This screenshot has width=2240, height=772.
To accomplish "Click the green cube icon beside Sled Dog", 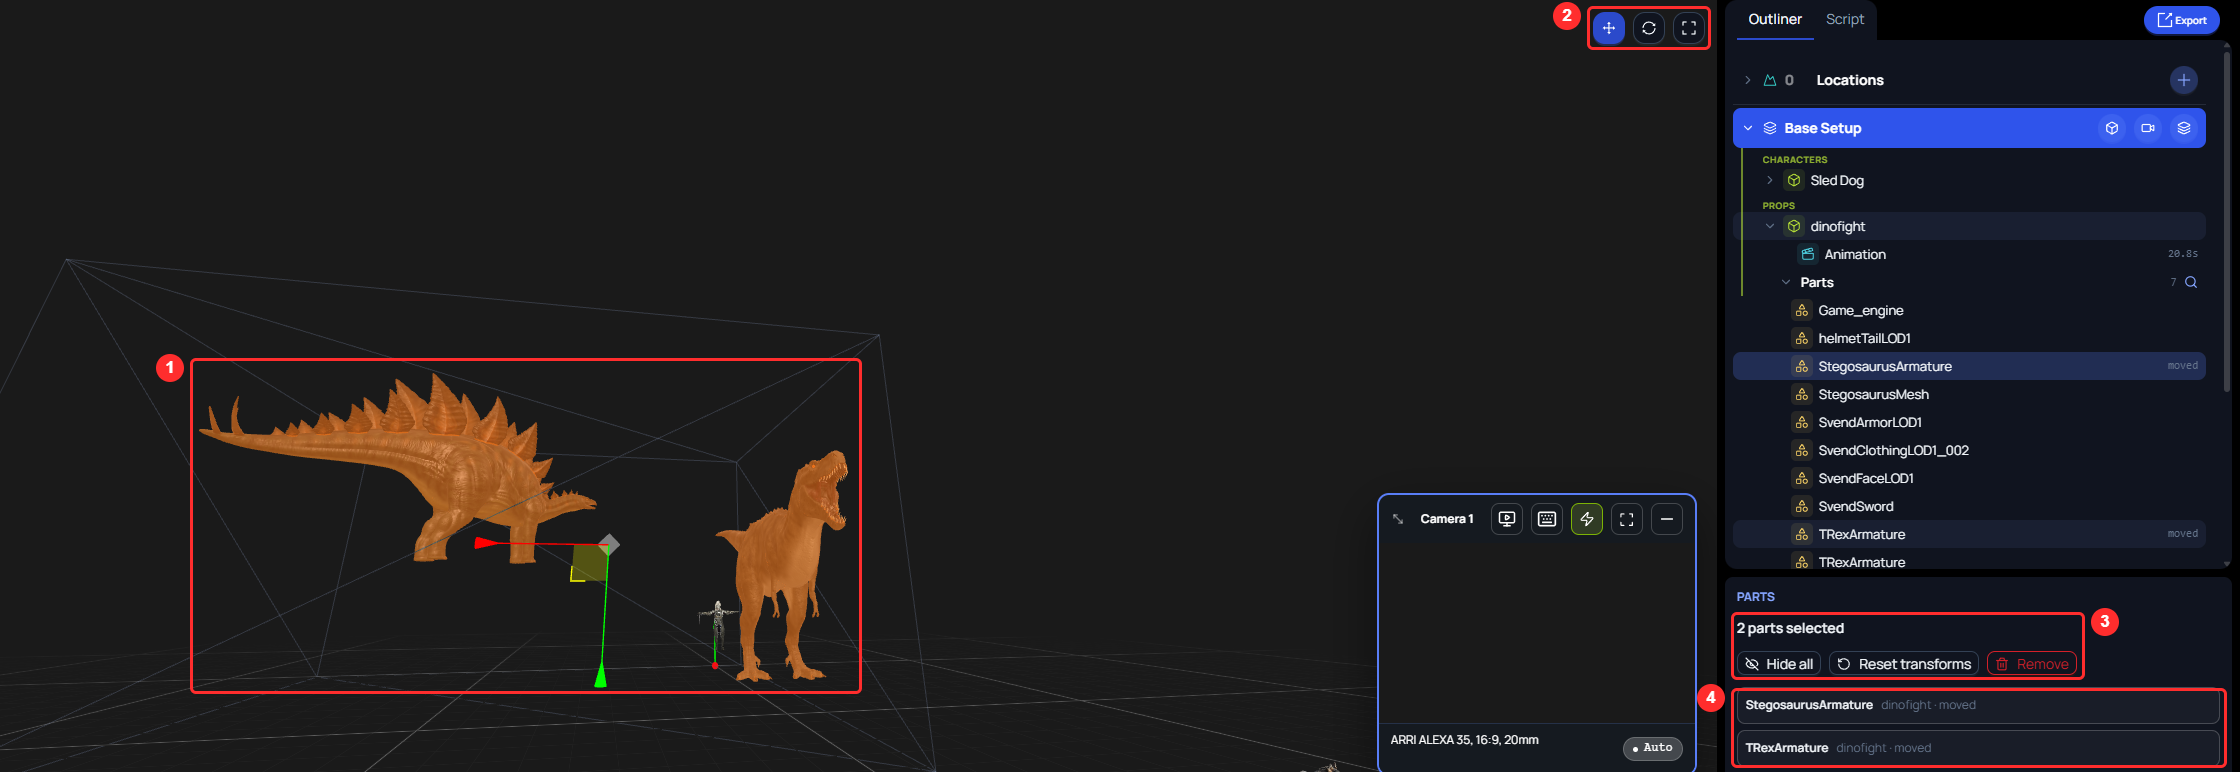I will pos(1794,180).
